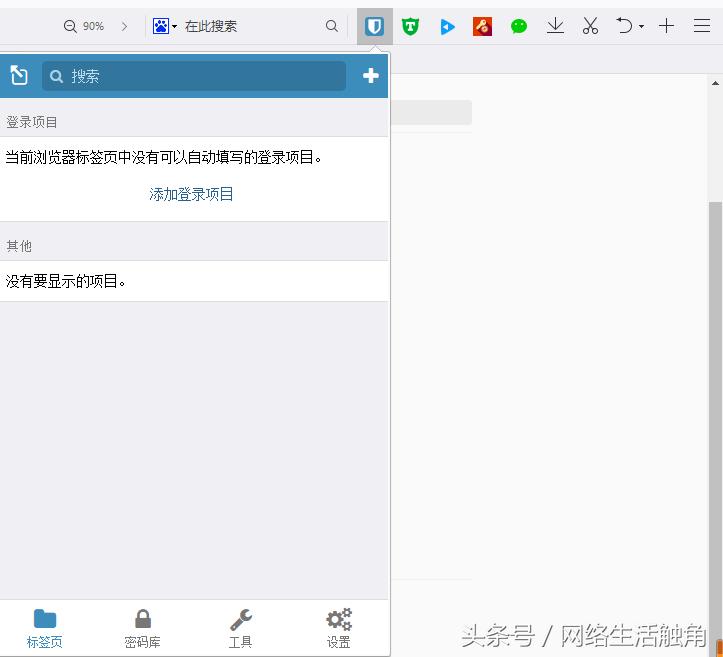Click the browser search magnifier button
Viewport: 723px width, 657px height.
point(332,26)
